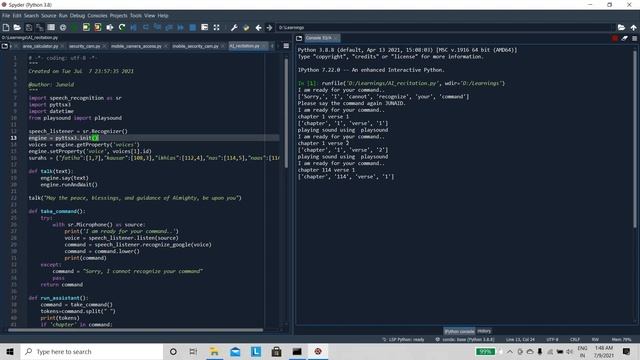Open file using toolbar folder icon
Screen dimensions: 640x360
point(17,27)
